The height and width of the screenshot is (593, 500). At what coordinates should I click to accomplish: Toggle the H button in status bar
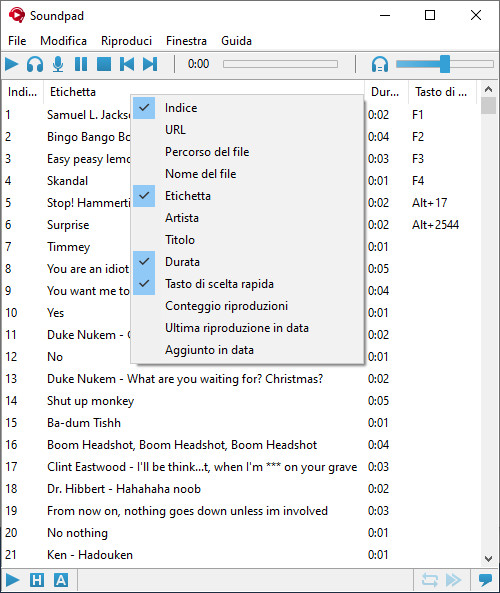click(x=37, y=580)
